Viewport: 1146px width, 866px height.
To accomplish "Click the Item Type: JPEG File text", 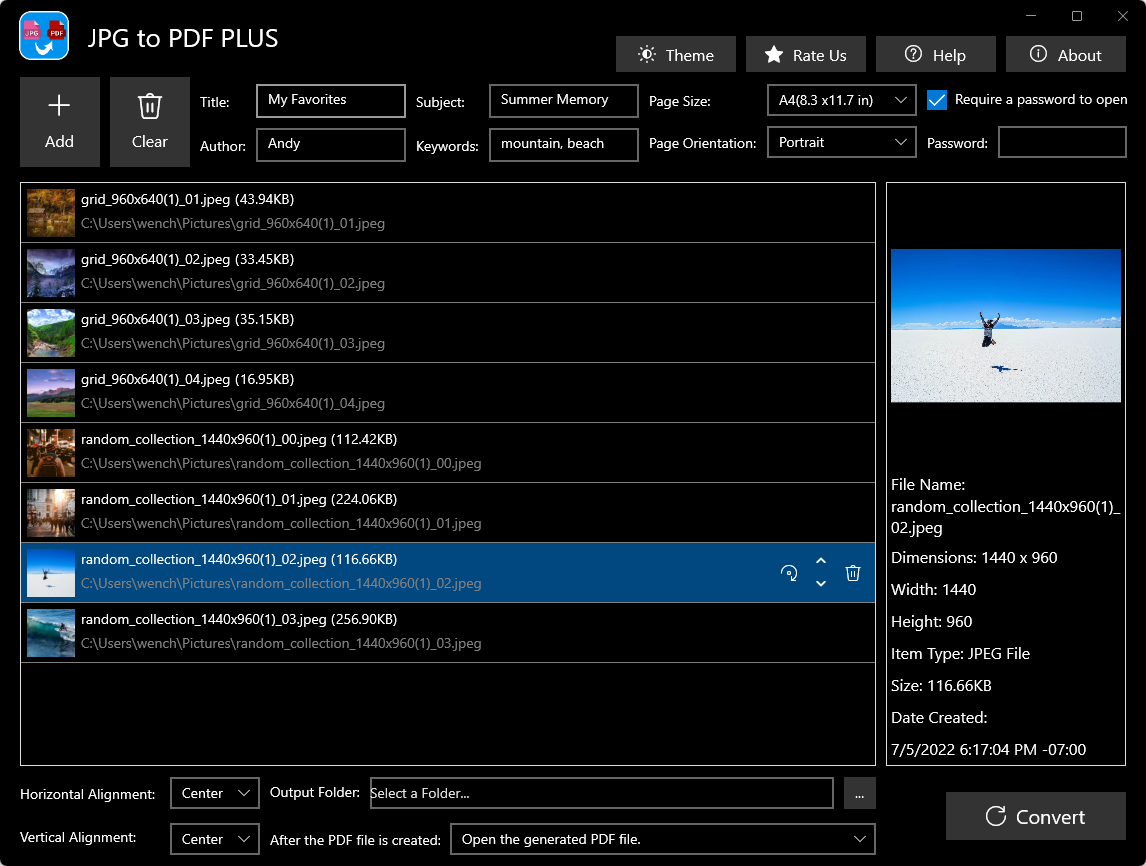I will pos(960,653).
